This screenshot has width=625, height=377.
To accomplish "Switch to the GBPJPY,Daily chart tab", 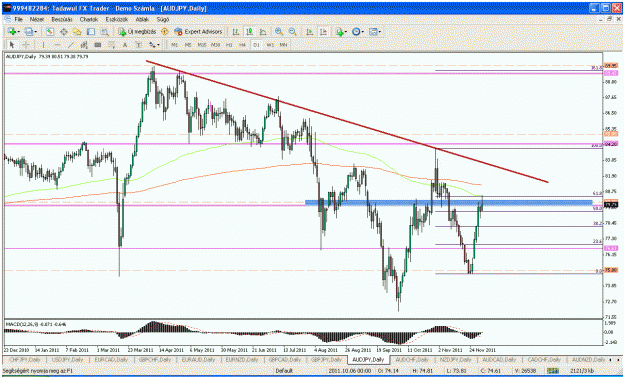I will coord(326,359).
